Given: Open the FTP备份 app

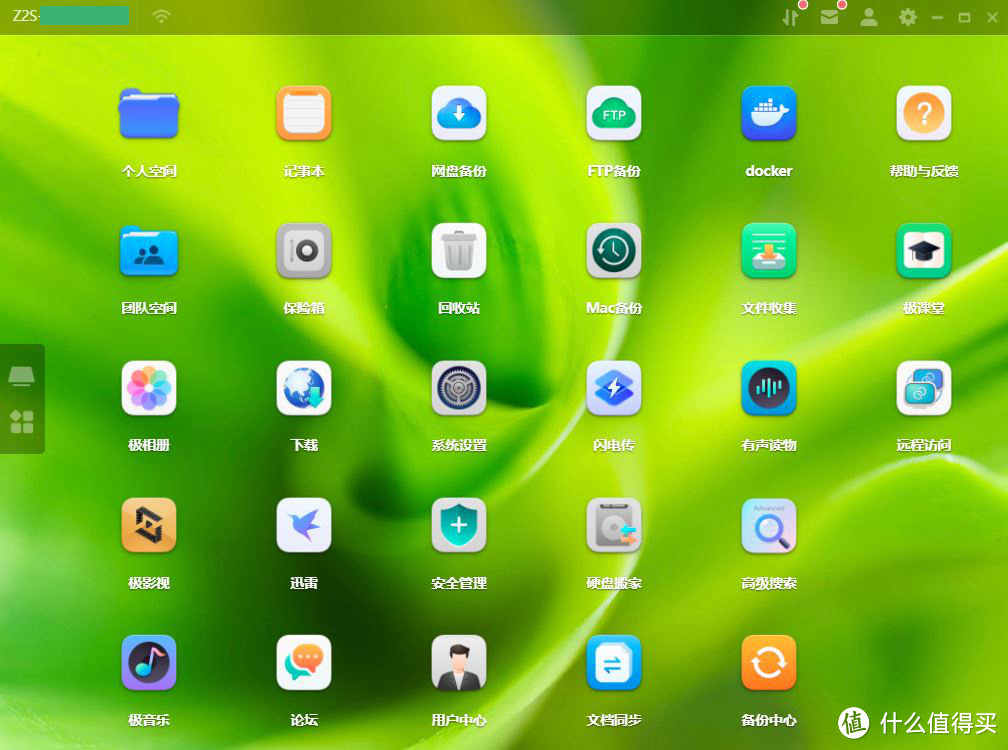Looking at the screenshot, I should [x=613, y=113].
